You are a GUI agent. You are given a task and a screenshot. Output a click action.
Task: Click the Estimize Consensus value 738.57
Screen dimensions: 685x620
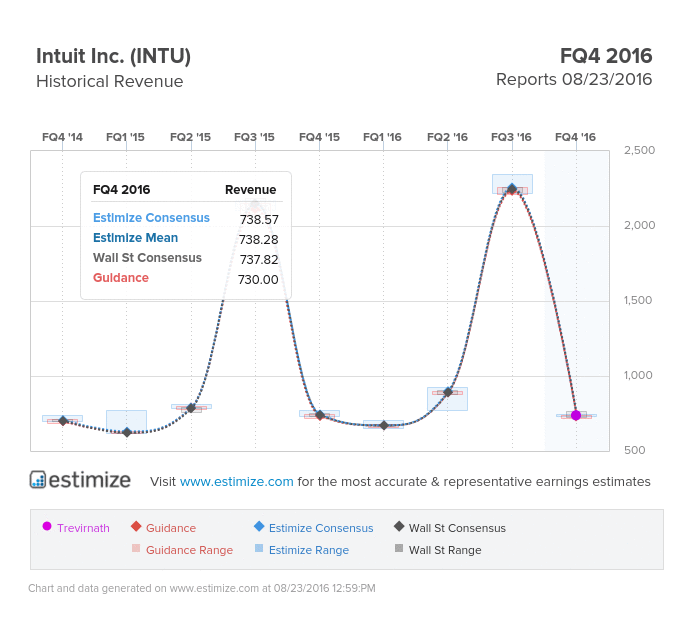(259, 219)
